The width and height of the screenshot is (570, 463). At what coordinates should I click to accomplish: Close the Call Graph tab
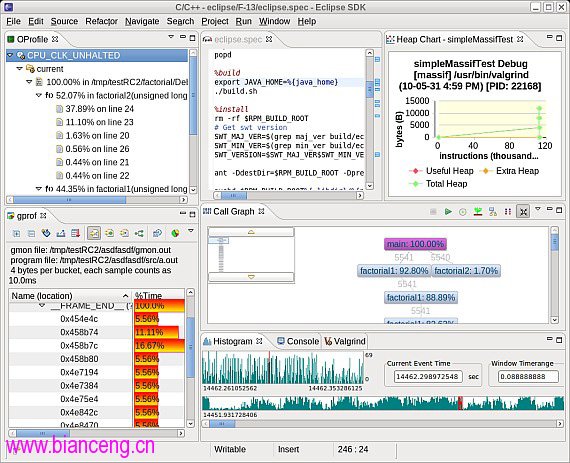(x=261, y=211)
